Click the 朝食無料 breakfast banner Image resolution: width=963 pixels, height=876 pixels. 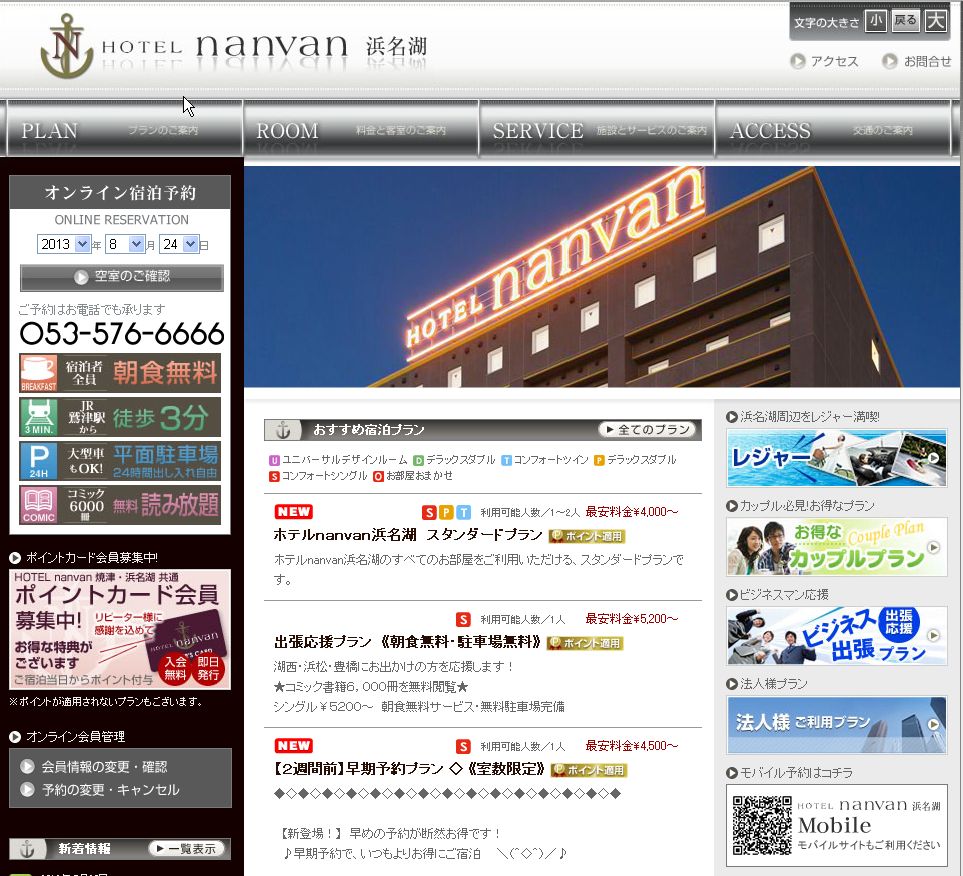tap(120, 373)
